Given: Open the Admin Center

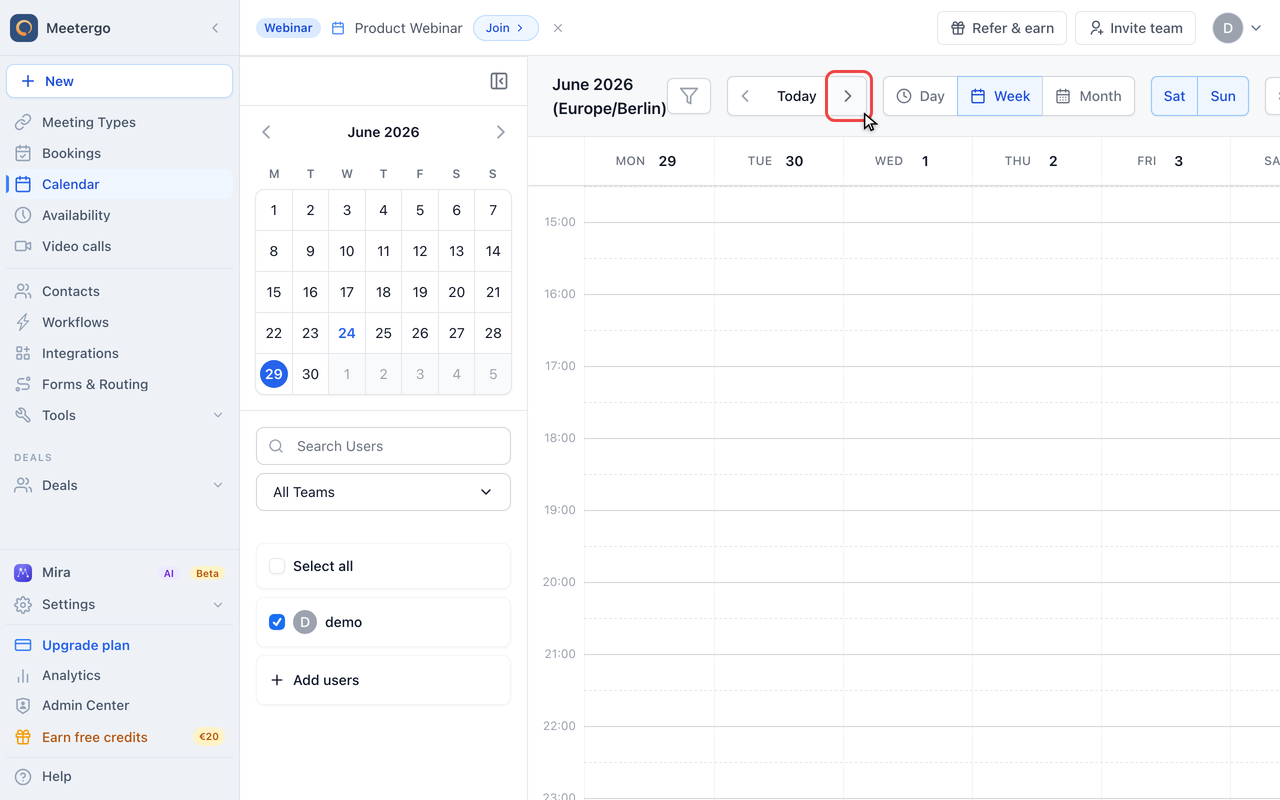Looking at the screenshot, I should pos(119,705).
